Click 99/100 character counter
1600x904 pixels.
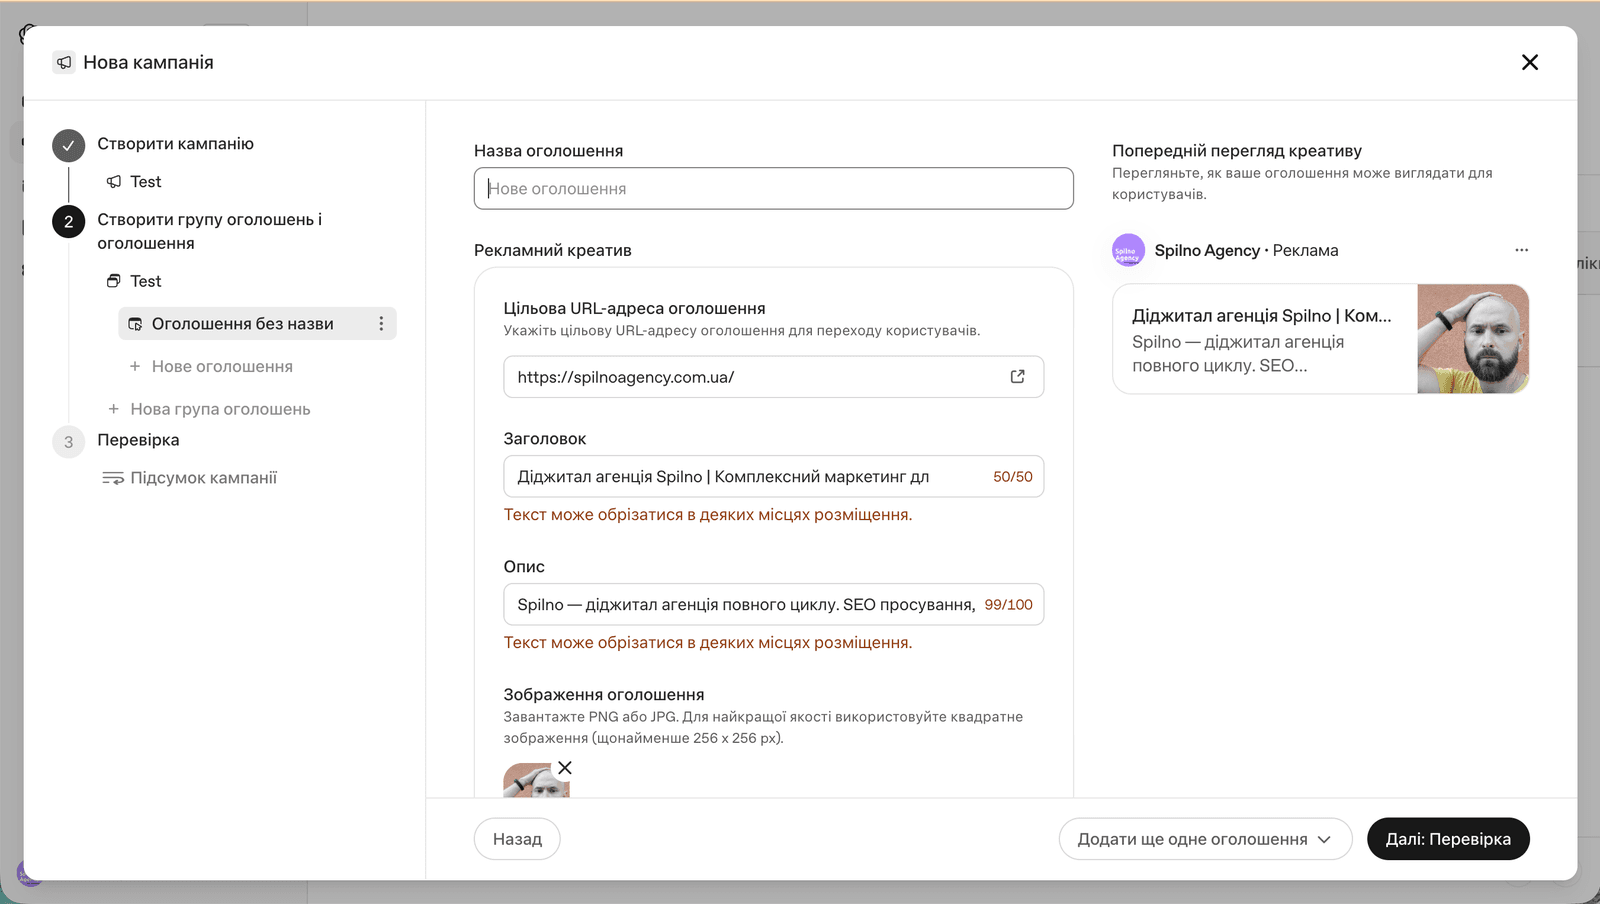[x=1008, y=605]
